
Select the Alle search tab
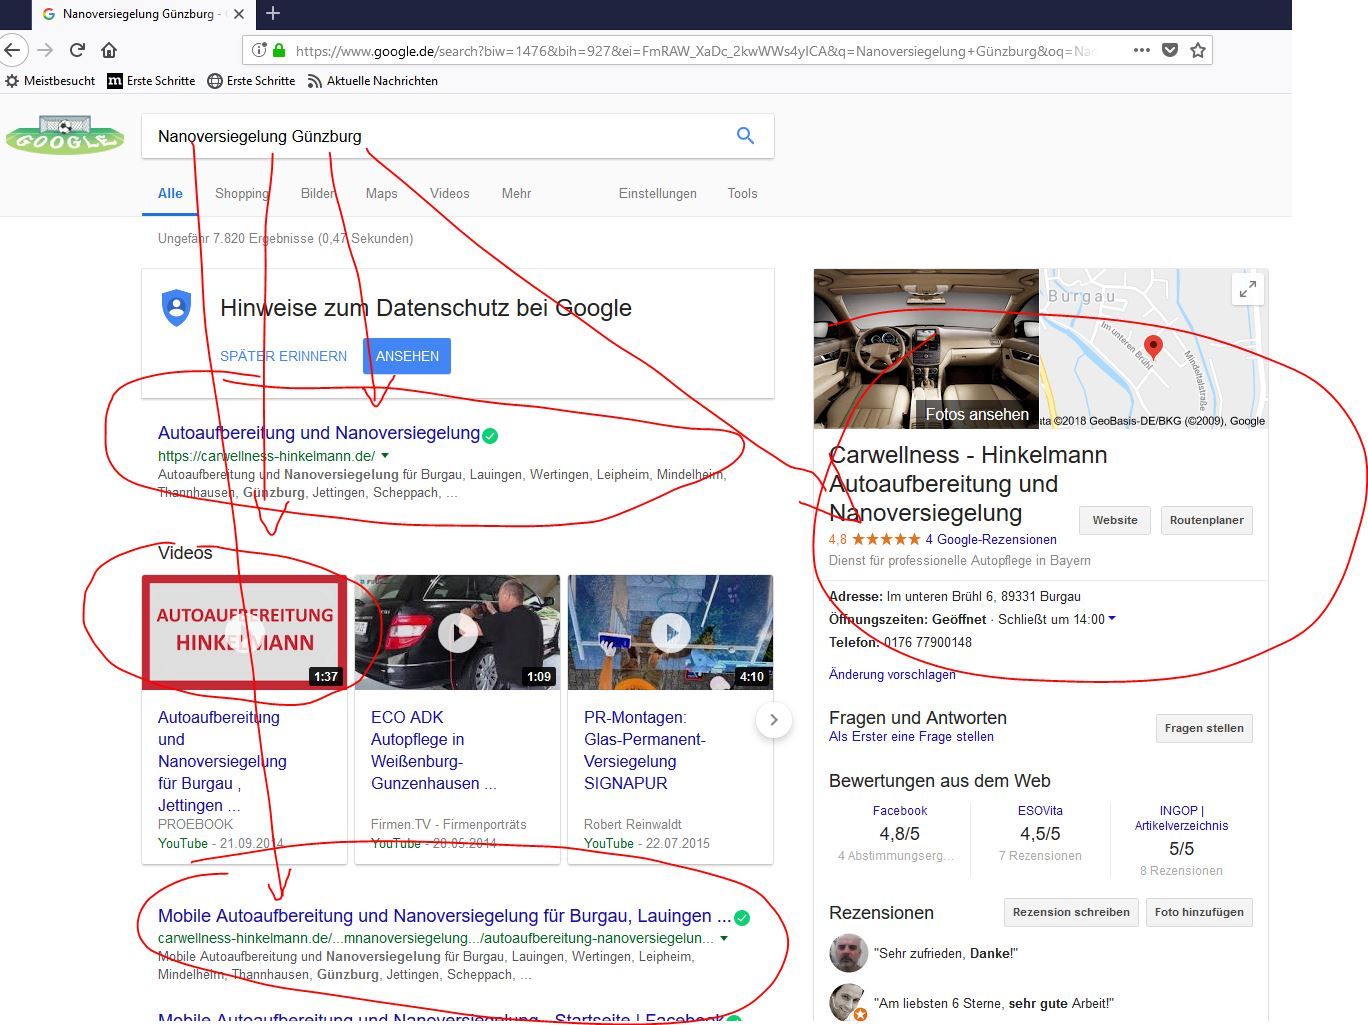pos(170,194)
